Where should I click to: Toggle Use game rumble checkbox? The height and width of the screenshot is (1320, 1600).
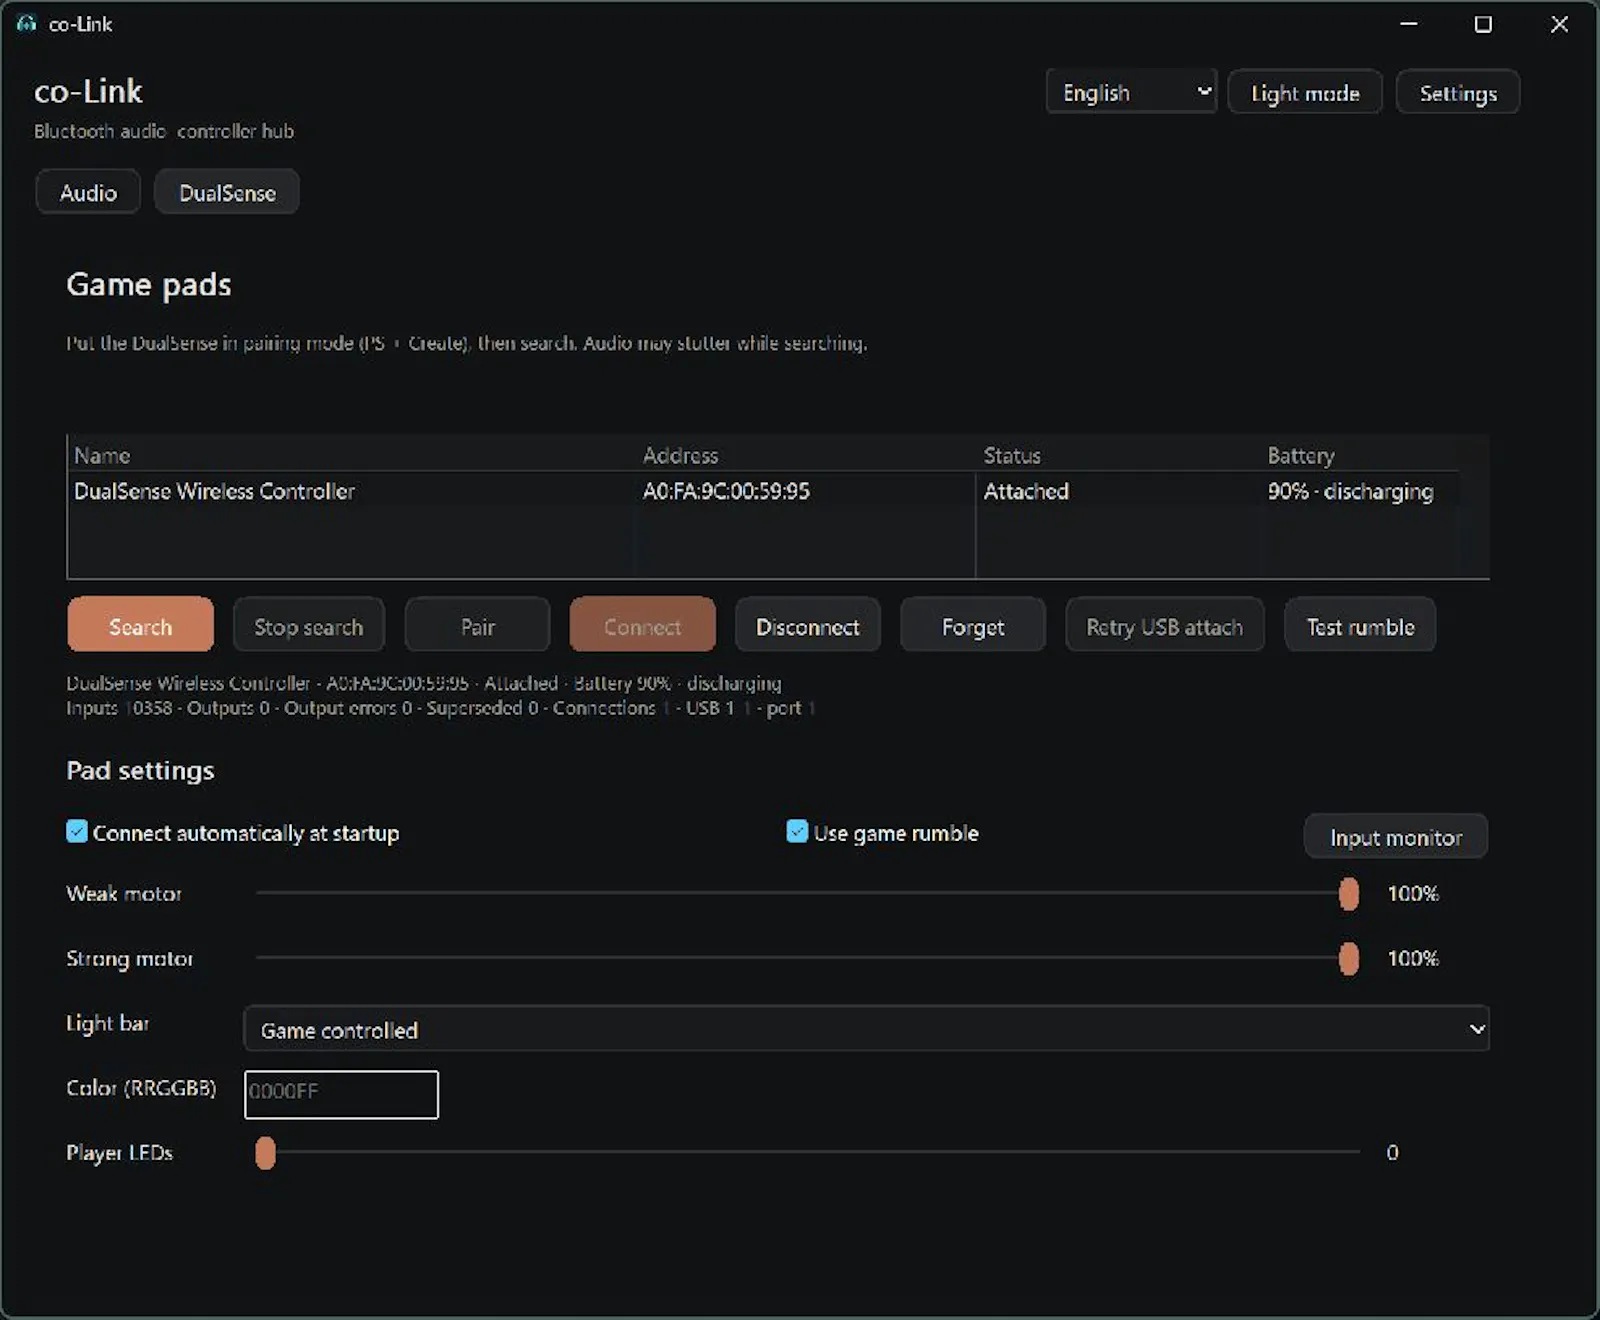(797, 831)
